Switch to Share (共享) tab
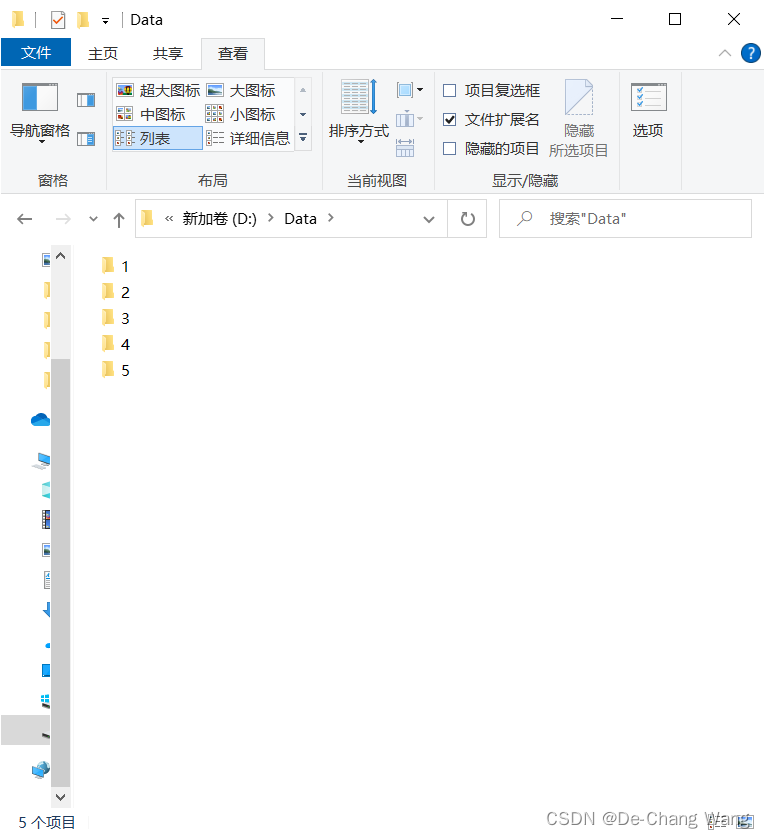The image size is (765, 838). 168,53
